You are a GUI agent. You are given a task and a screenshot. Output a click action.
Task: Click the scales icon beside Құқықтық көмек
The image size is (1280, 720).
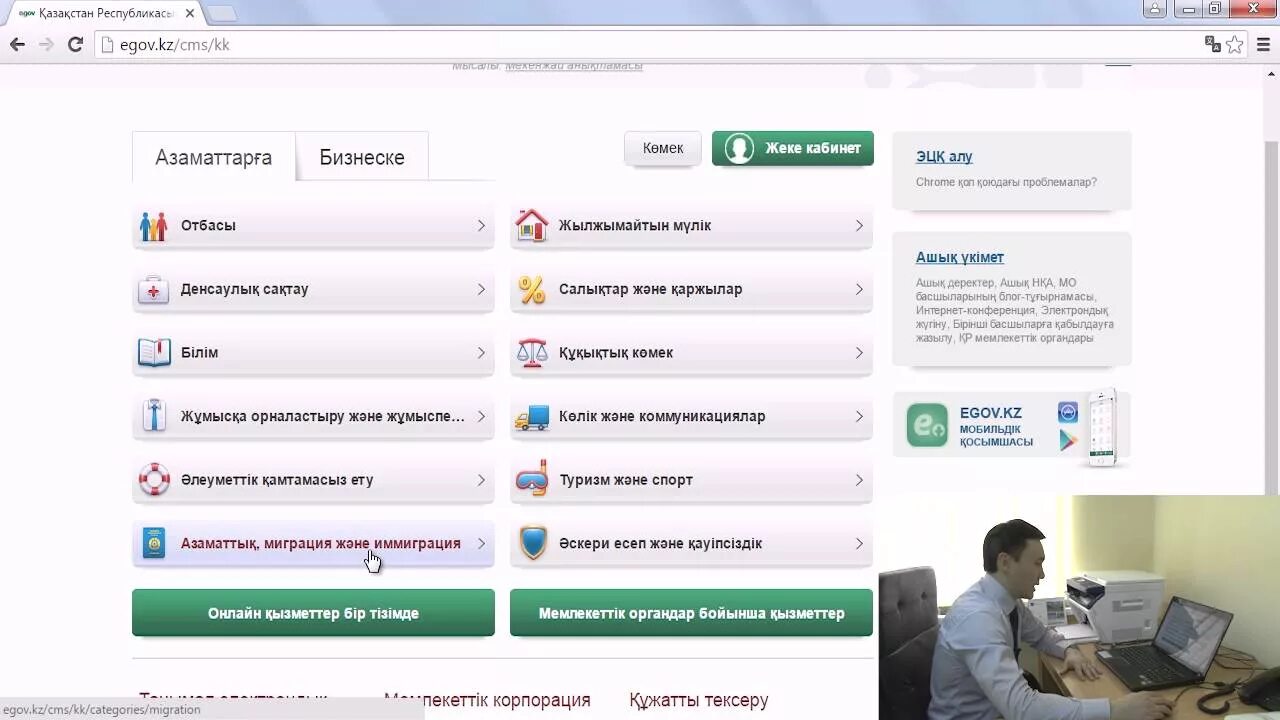click(x=531, y=353)
